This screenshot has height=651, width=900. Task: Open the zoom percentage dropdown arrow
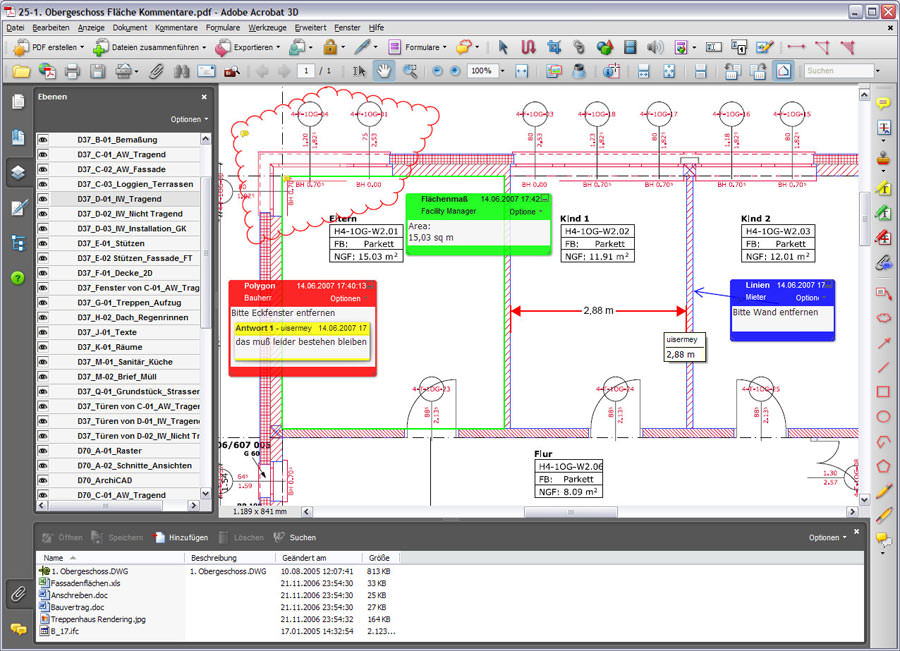502,71
